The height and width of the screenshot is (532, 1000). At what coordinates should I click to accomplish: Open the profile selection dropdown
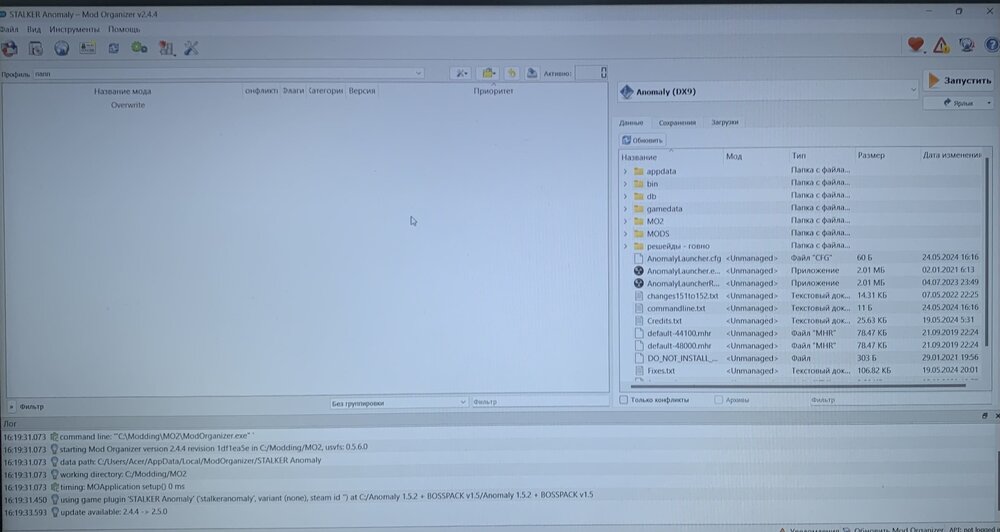[x=228, y=73]
